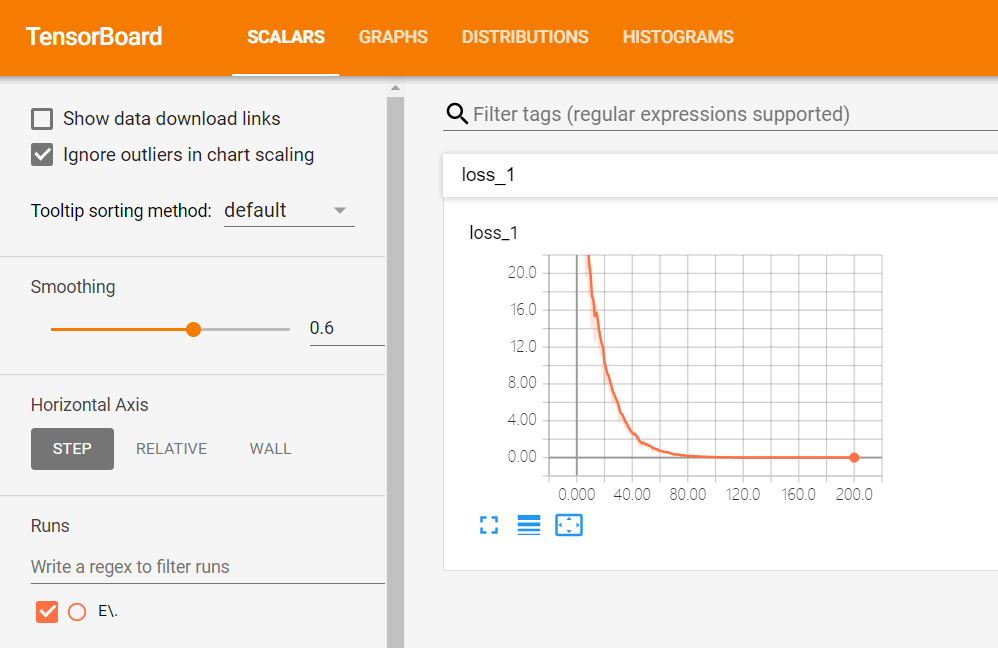
Task: Open the Tooltip sorting method dropdown
Action: (289, 211)
